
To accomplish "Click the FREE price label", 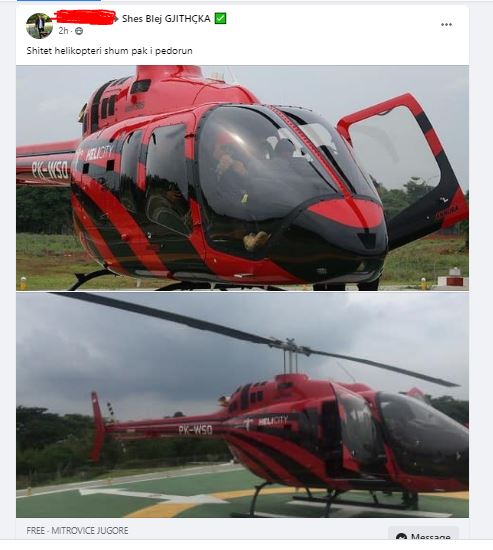I will coord(35,530).
